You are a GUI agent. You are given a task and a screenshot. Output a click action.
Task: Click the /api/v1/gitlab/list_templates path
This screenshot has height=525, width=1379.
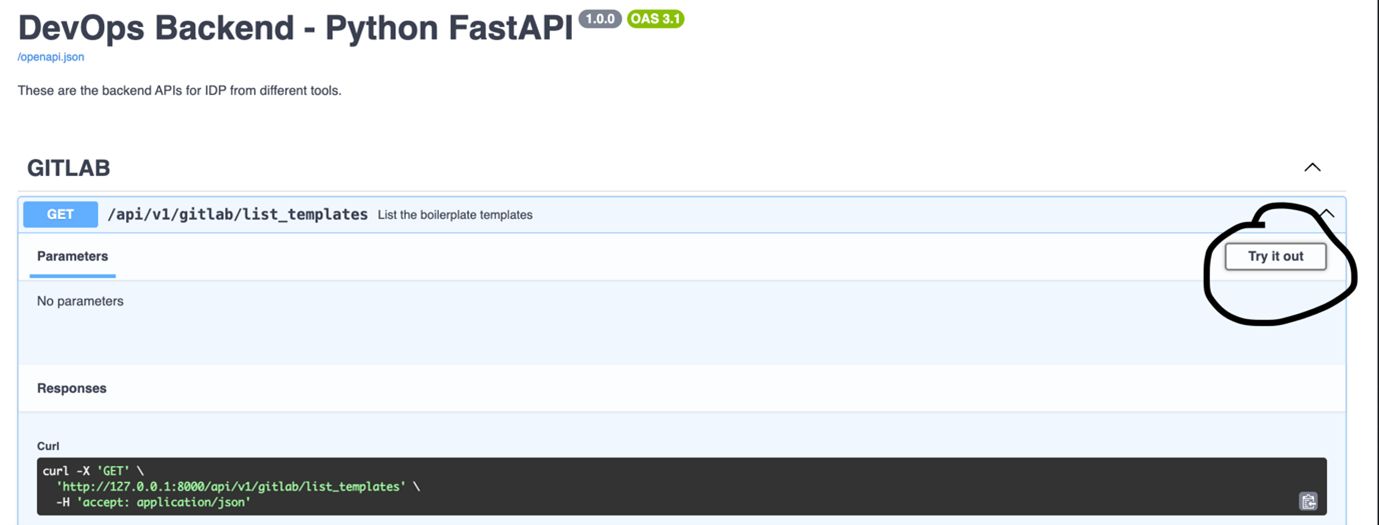238,214
